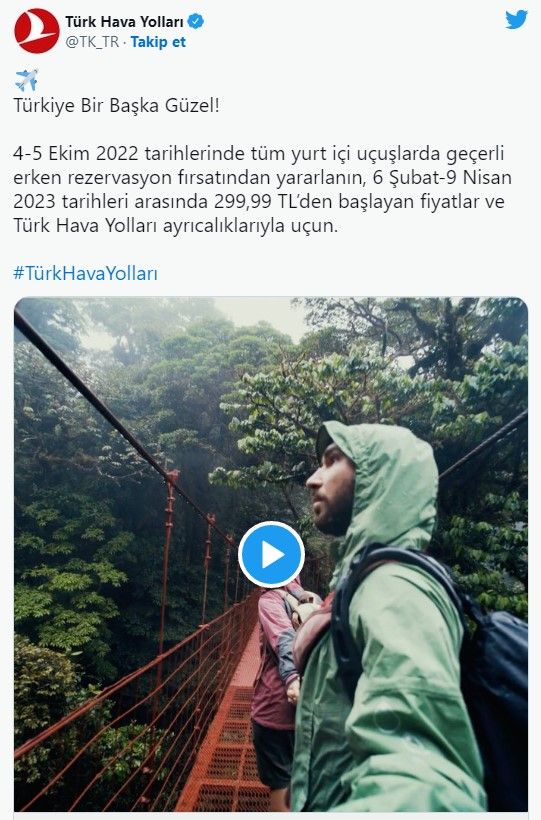Click the airplane emoji above the tweet

[26, 79]
